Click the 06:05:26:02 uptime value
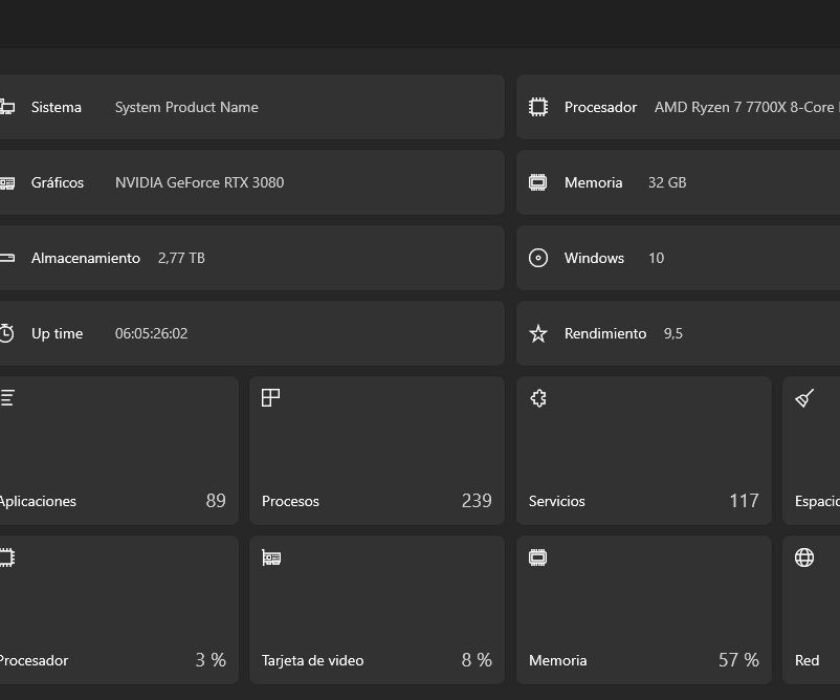 151,334
